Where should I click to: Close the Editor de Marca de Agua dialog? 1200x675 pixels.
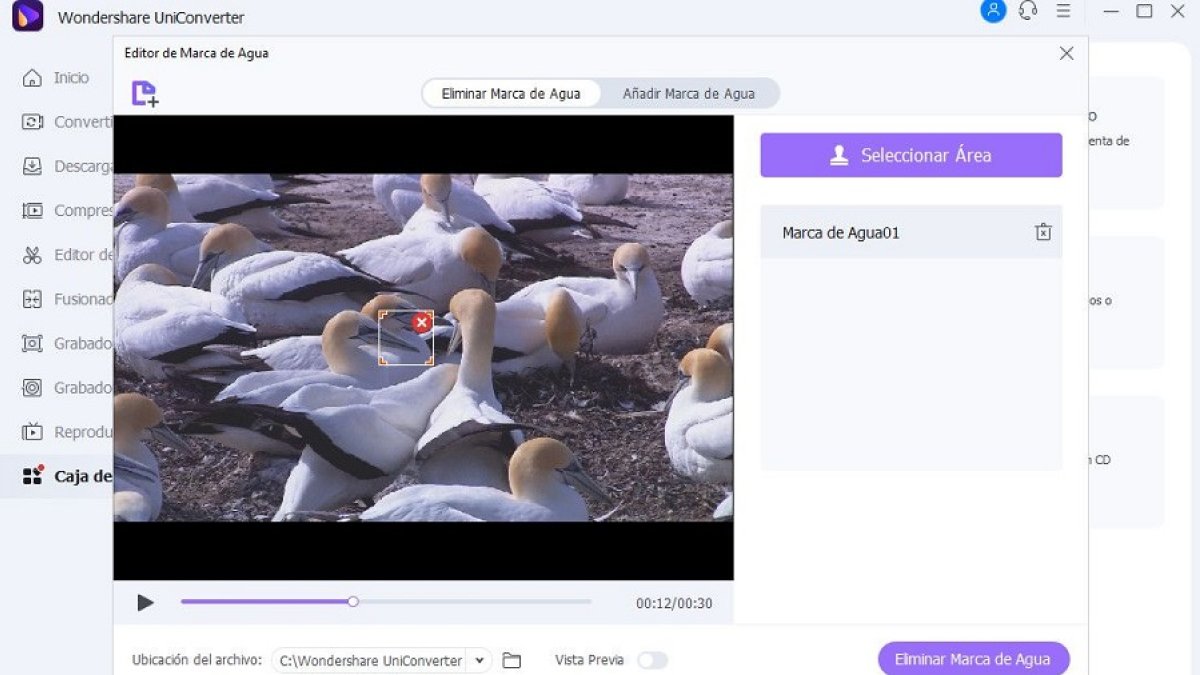point(1066,53)
